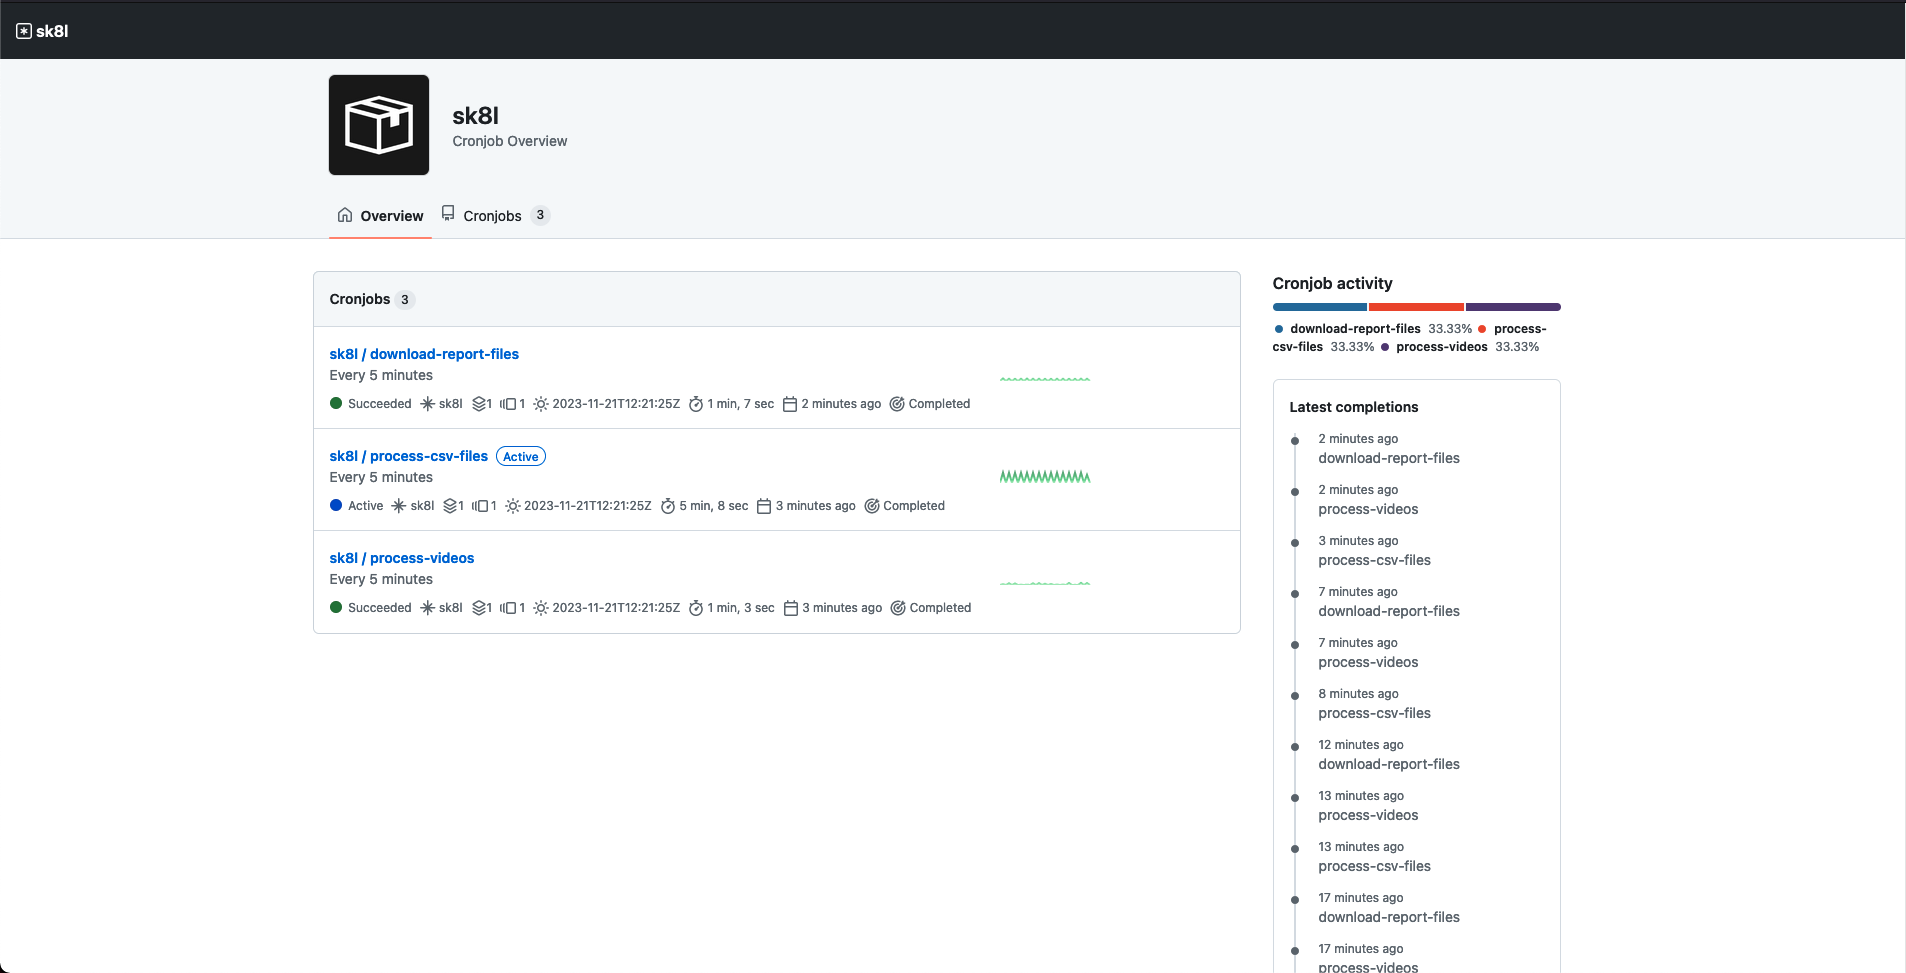The width and height of the screenshot is (1906, 973).
Task: Click blue Active status dot for process-csv-files
Action: (x=336, y=506)
